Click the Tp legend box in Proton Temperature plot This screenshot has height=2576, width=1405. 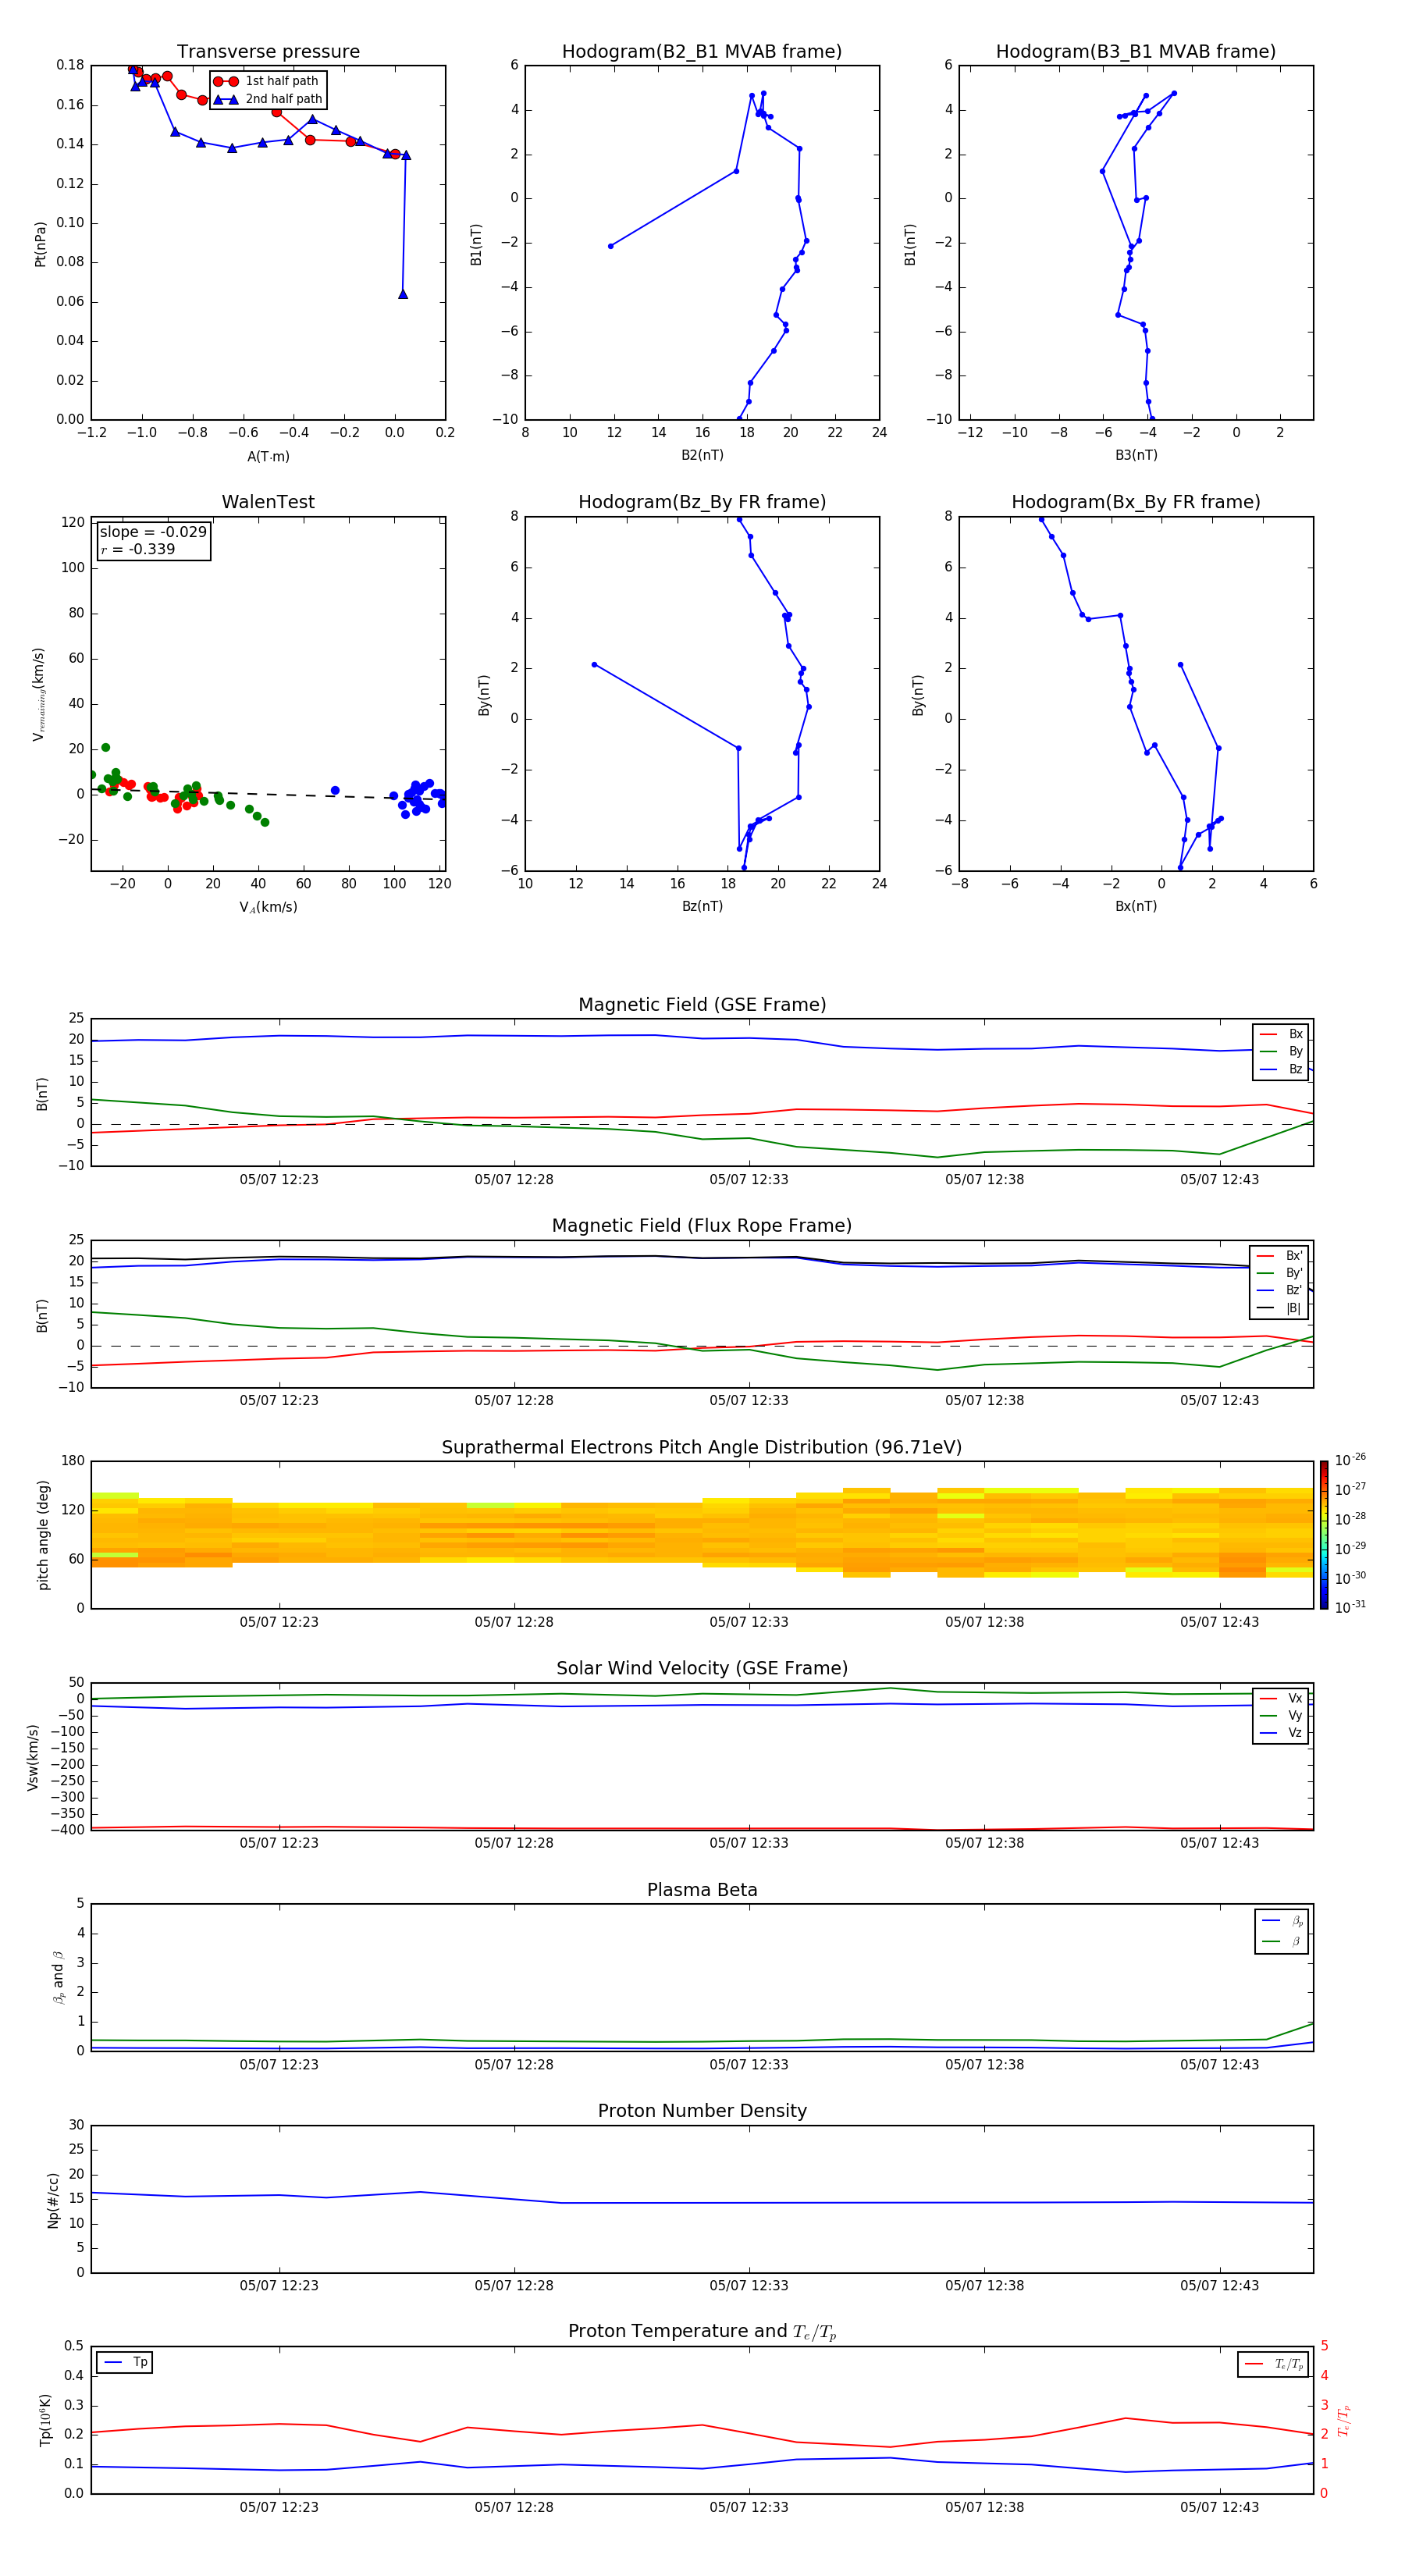[125, 2362]
